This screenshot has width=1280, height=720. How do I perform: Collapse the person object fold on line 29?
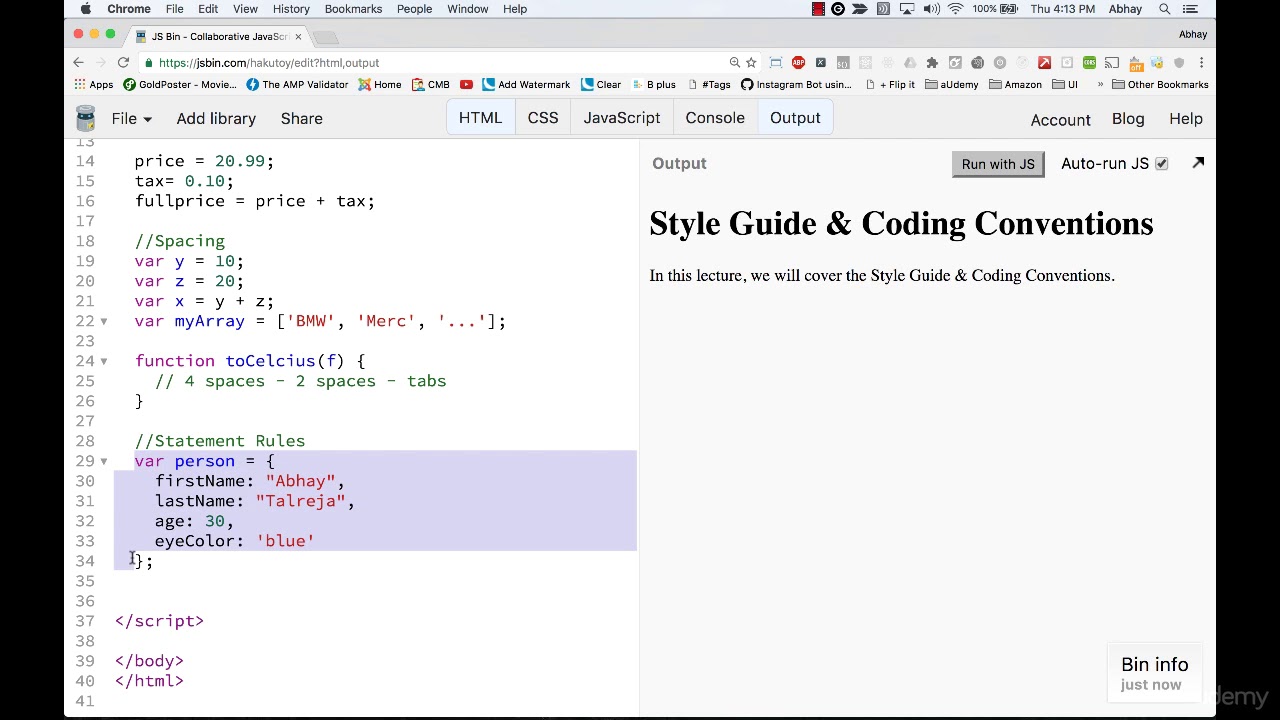point(103,461)
